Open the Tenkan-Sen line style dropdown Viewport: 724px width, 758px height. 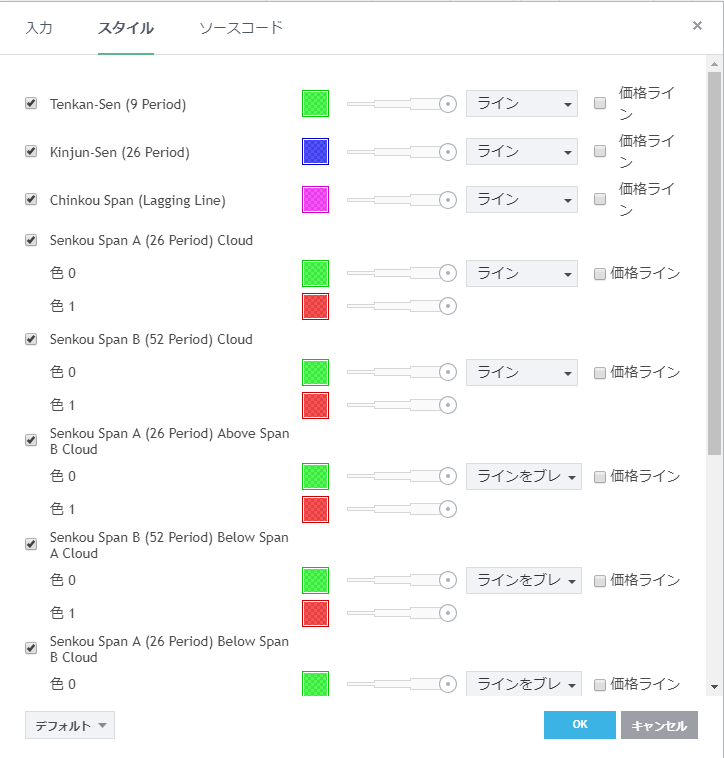click(x=521, y=103)
